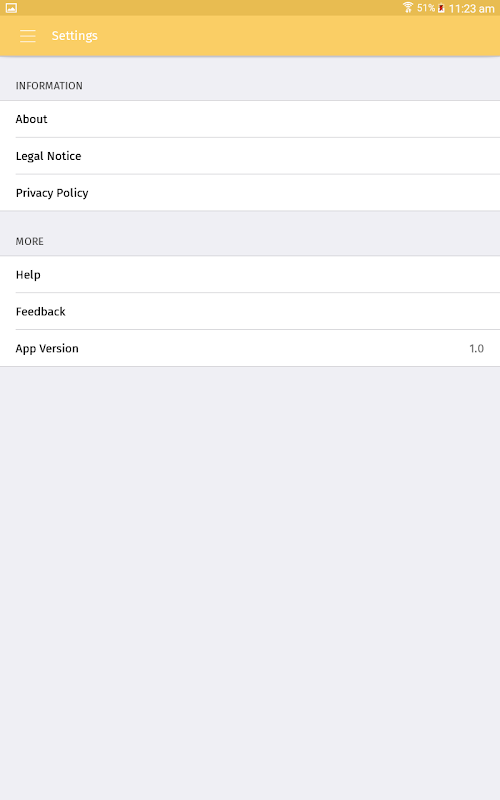Tap the INFORMATION section header
The width and height of the screenshot is (500, 800).
[49, 86]
